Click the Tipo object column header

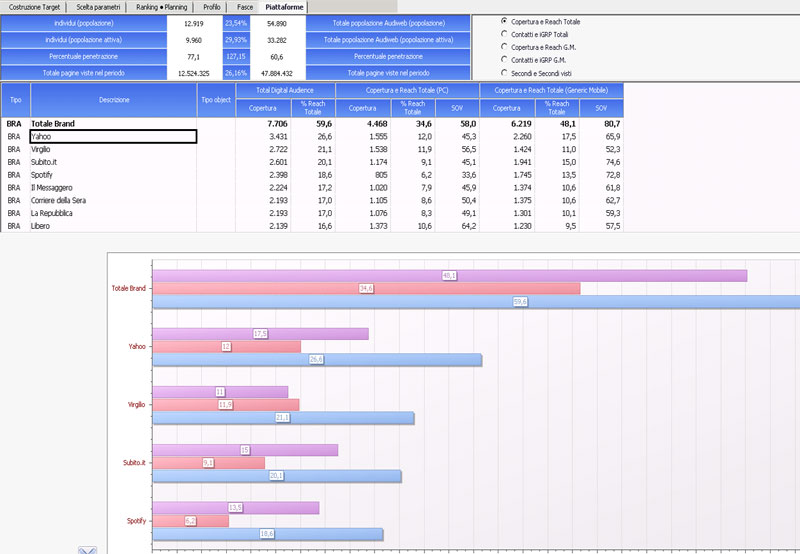pyautogui.click(x=216, y=100)
